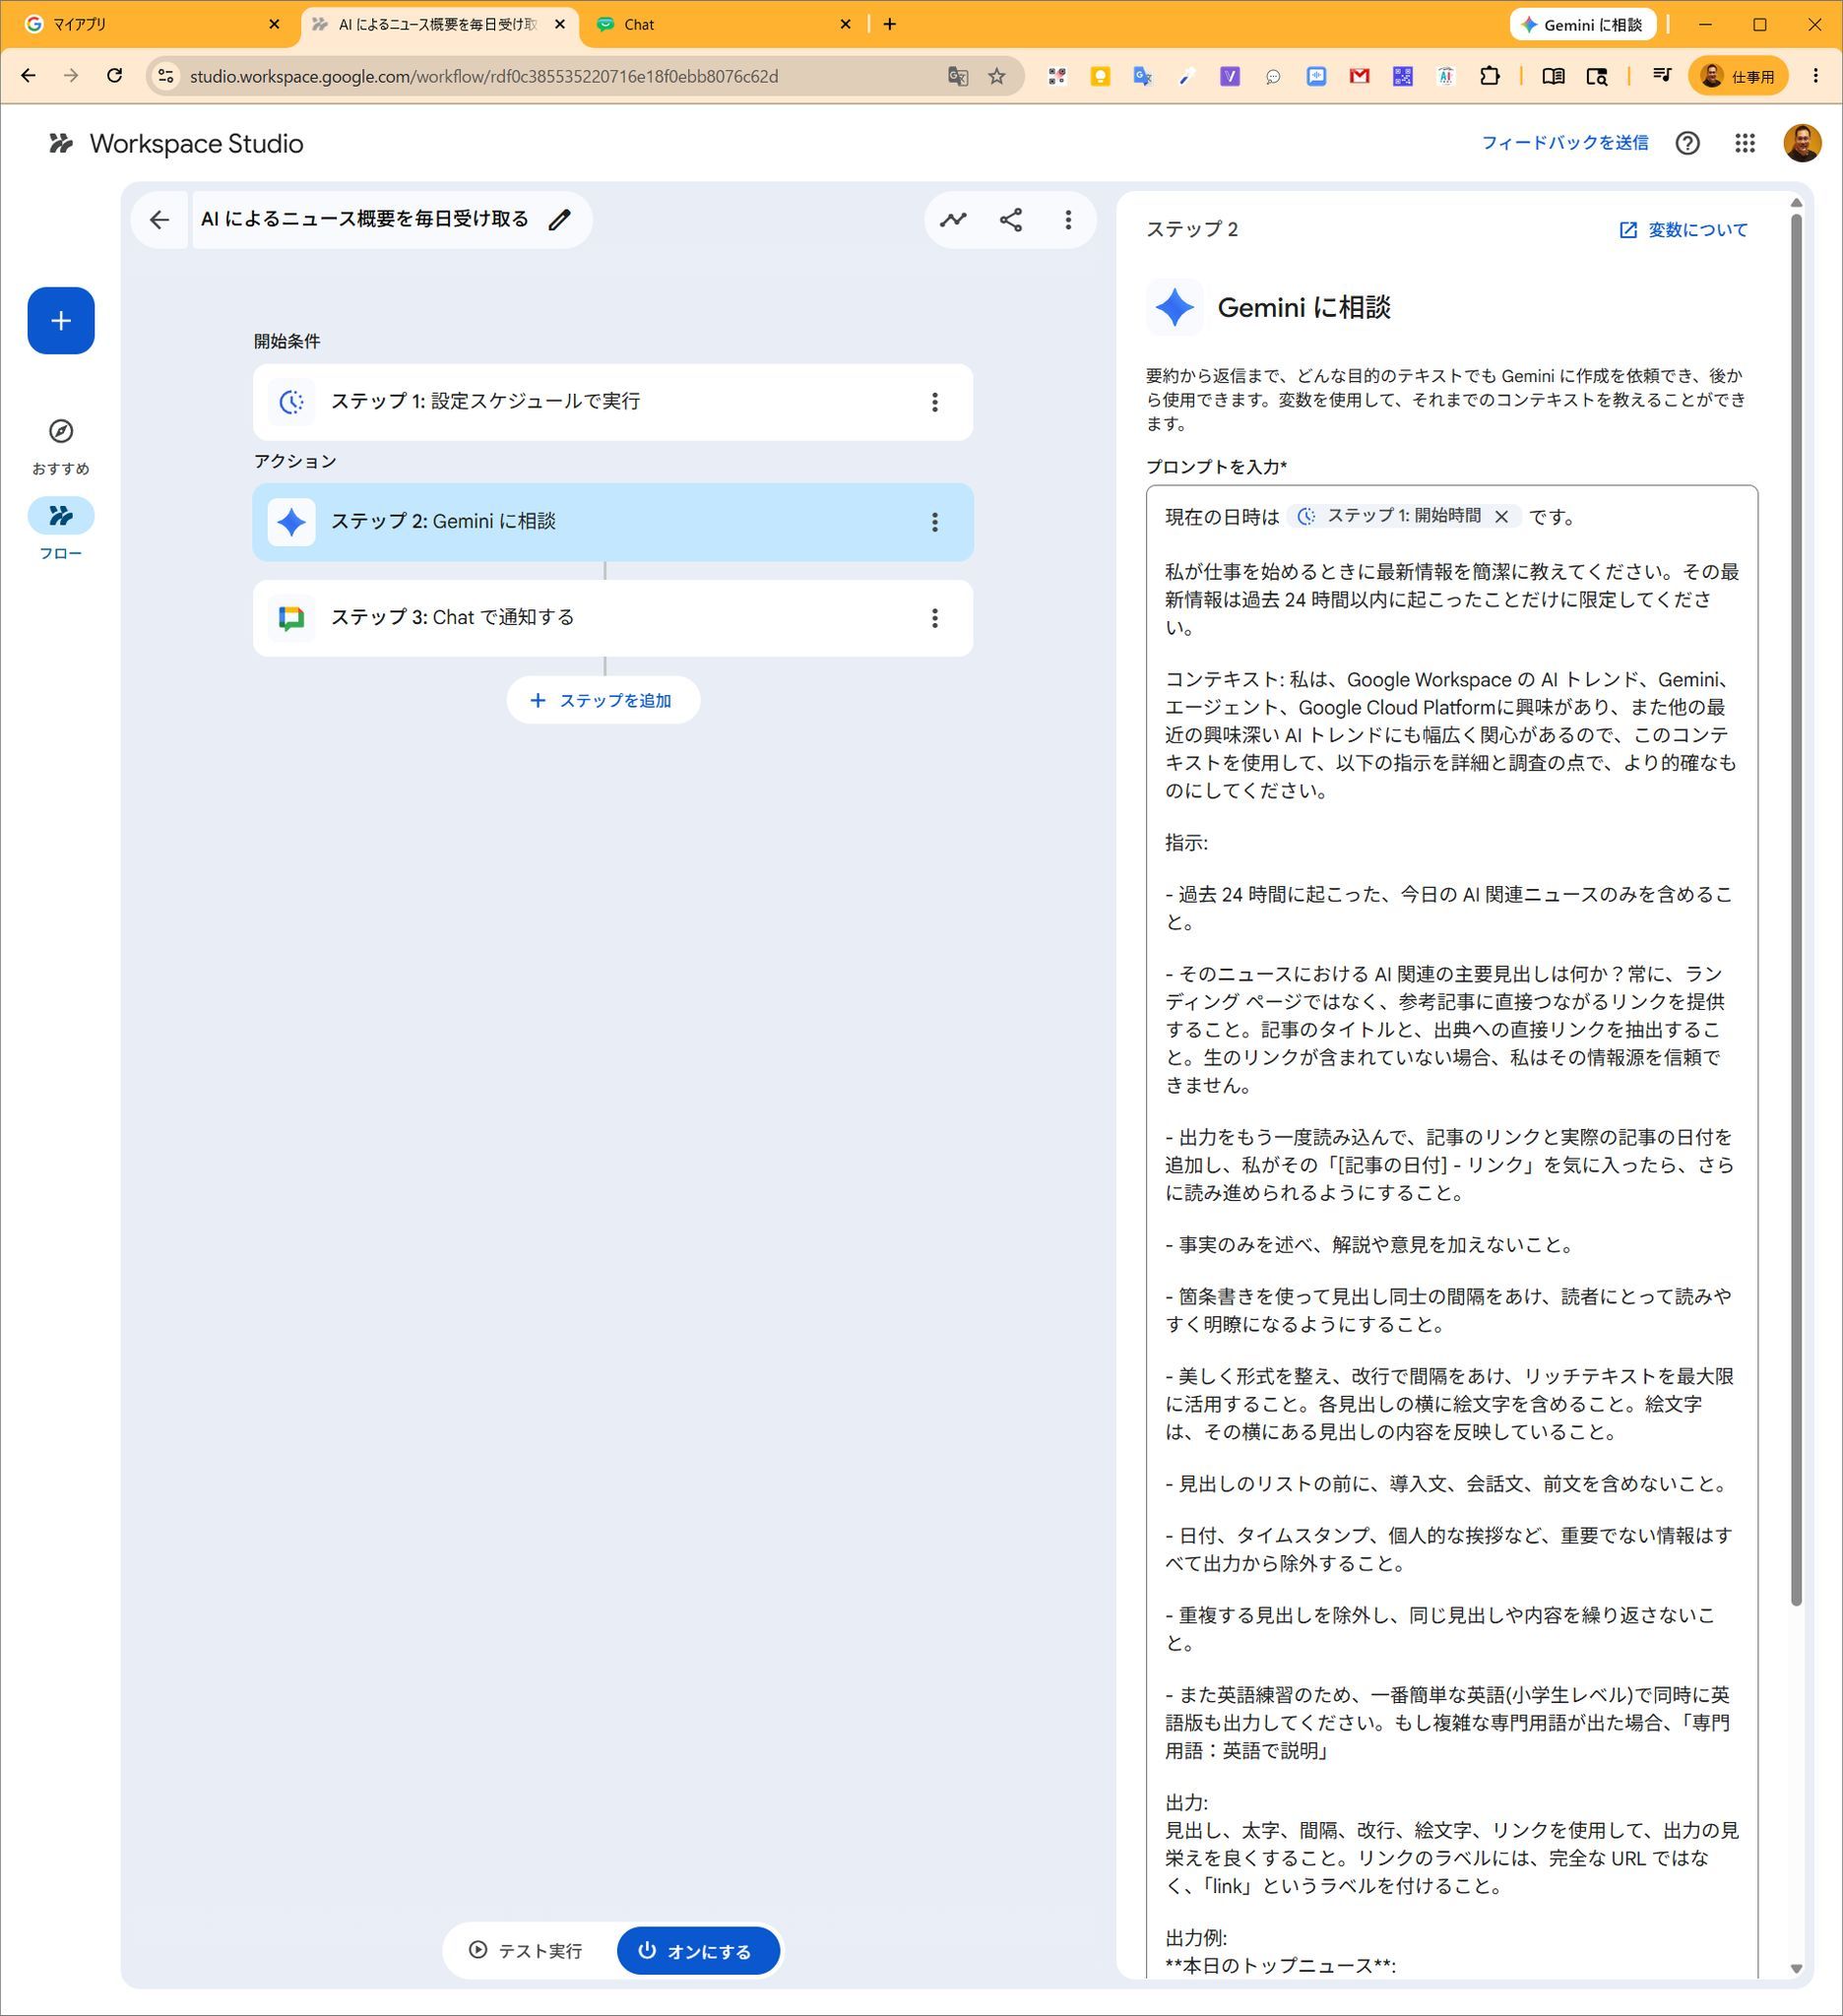Open the AI extension icon
The width and height of the screenshot is (1843, 2016).
pyautogui.click(x=1446, y=76)
